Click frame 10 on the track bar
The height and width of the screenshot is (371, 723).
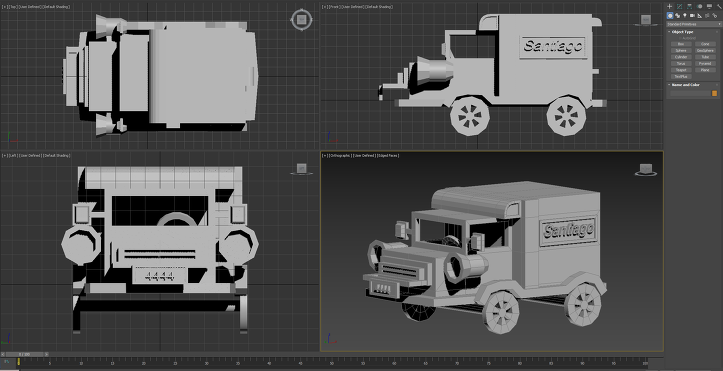pyautogui.click(x=81, y=363)
